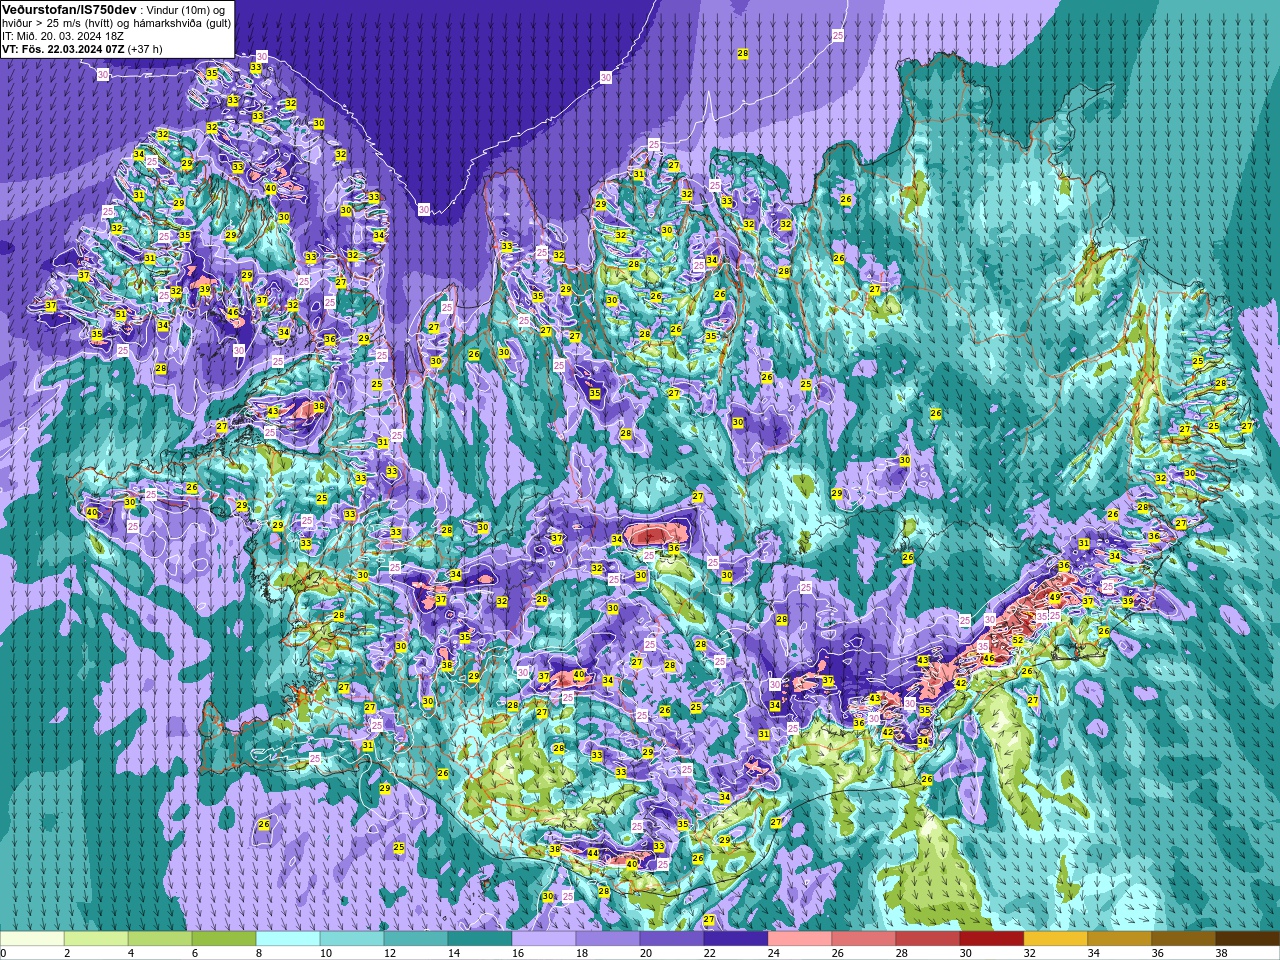Pick the light green 2–4 legend swatch
1280x960 pixels.
[96, 939]
